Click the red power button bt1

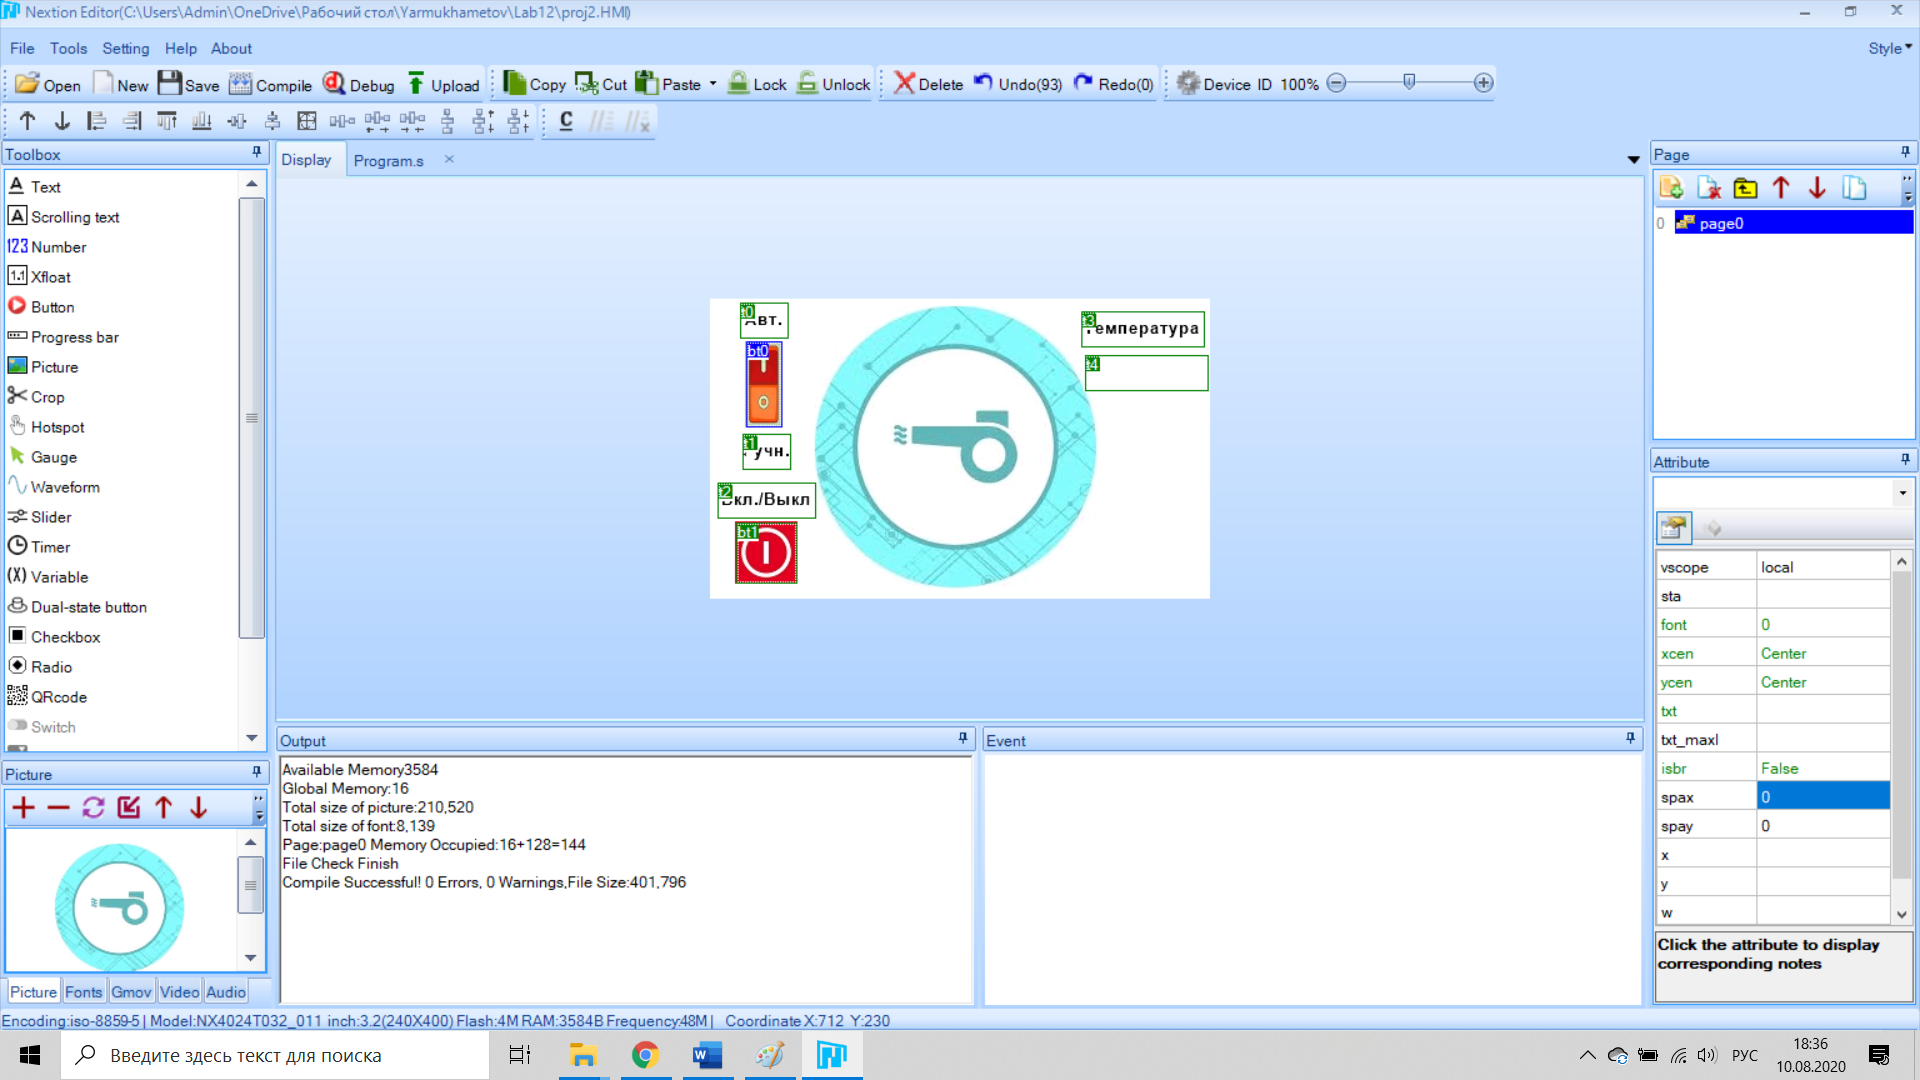pyautogui.click(x=766, y=554)
